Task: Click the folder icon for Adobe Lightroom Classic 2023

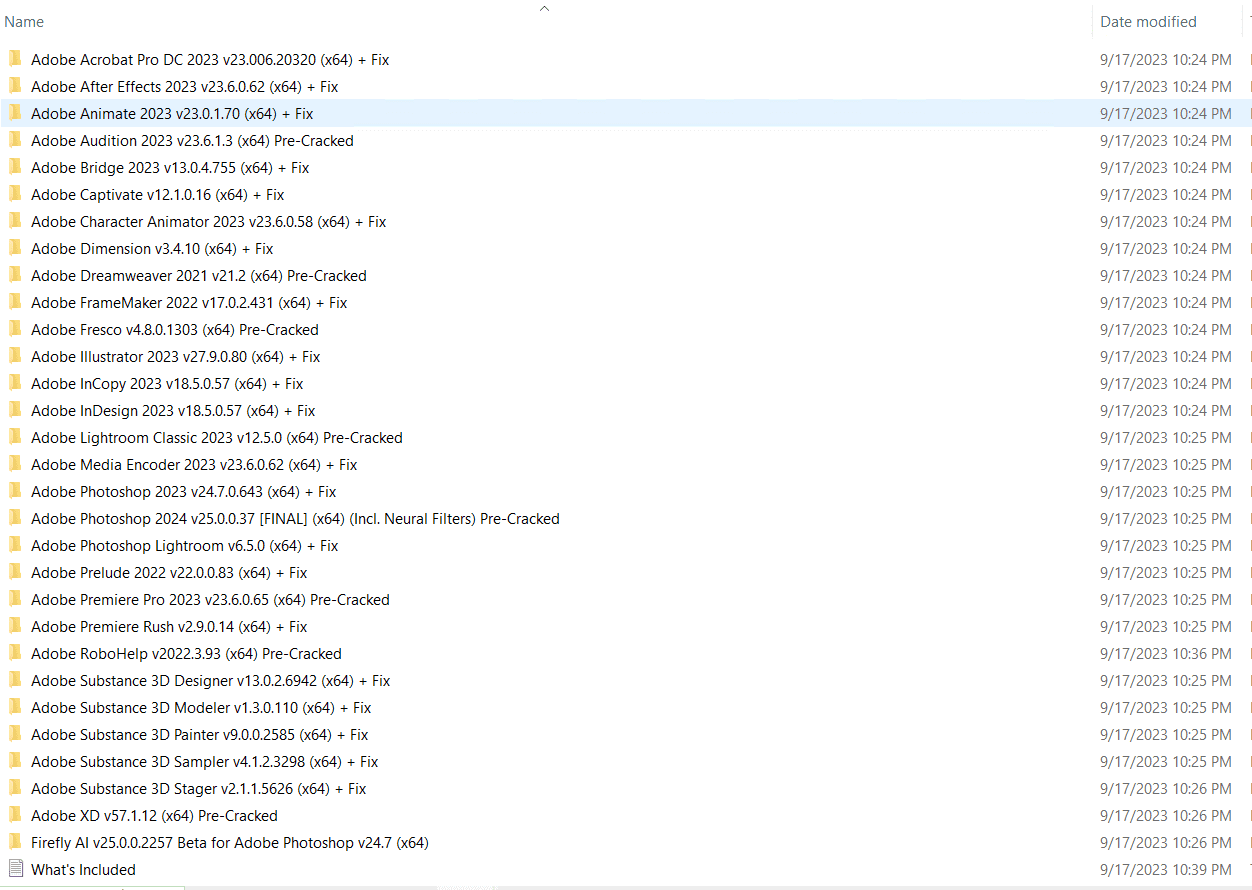Action: tap(15, 437)
